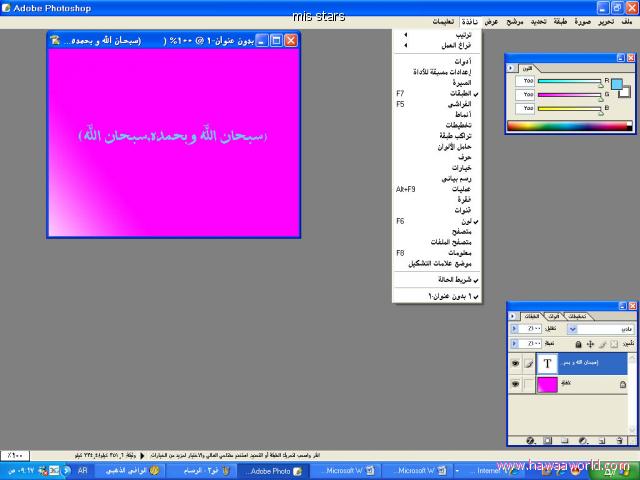Click the foreground blue color swatch
Screen dimensions: 640x480
point(616,84)
